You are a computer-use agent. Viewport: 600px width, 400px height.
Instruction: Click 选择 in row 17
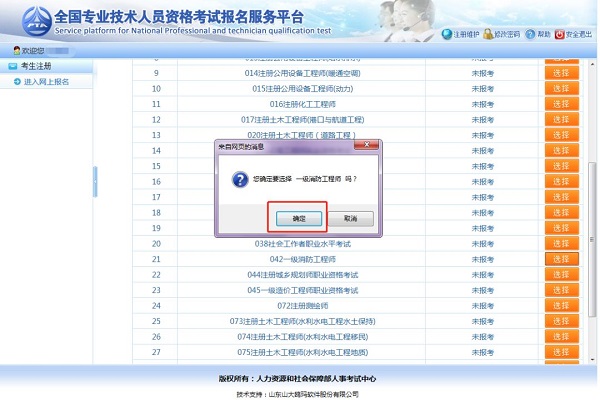pos(561,197)
